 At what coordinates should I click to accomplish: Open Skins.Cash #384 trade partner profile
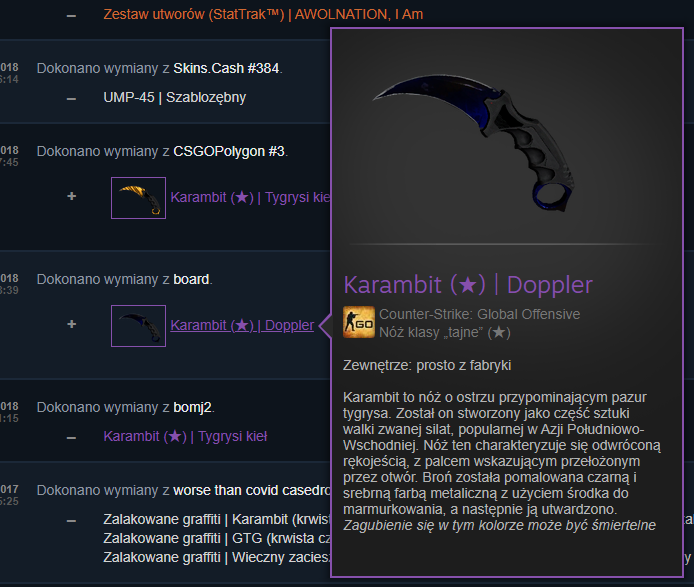pyautogui.click(x=226, y=68)
